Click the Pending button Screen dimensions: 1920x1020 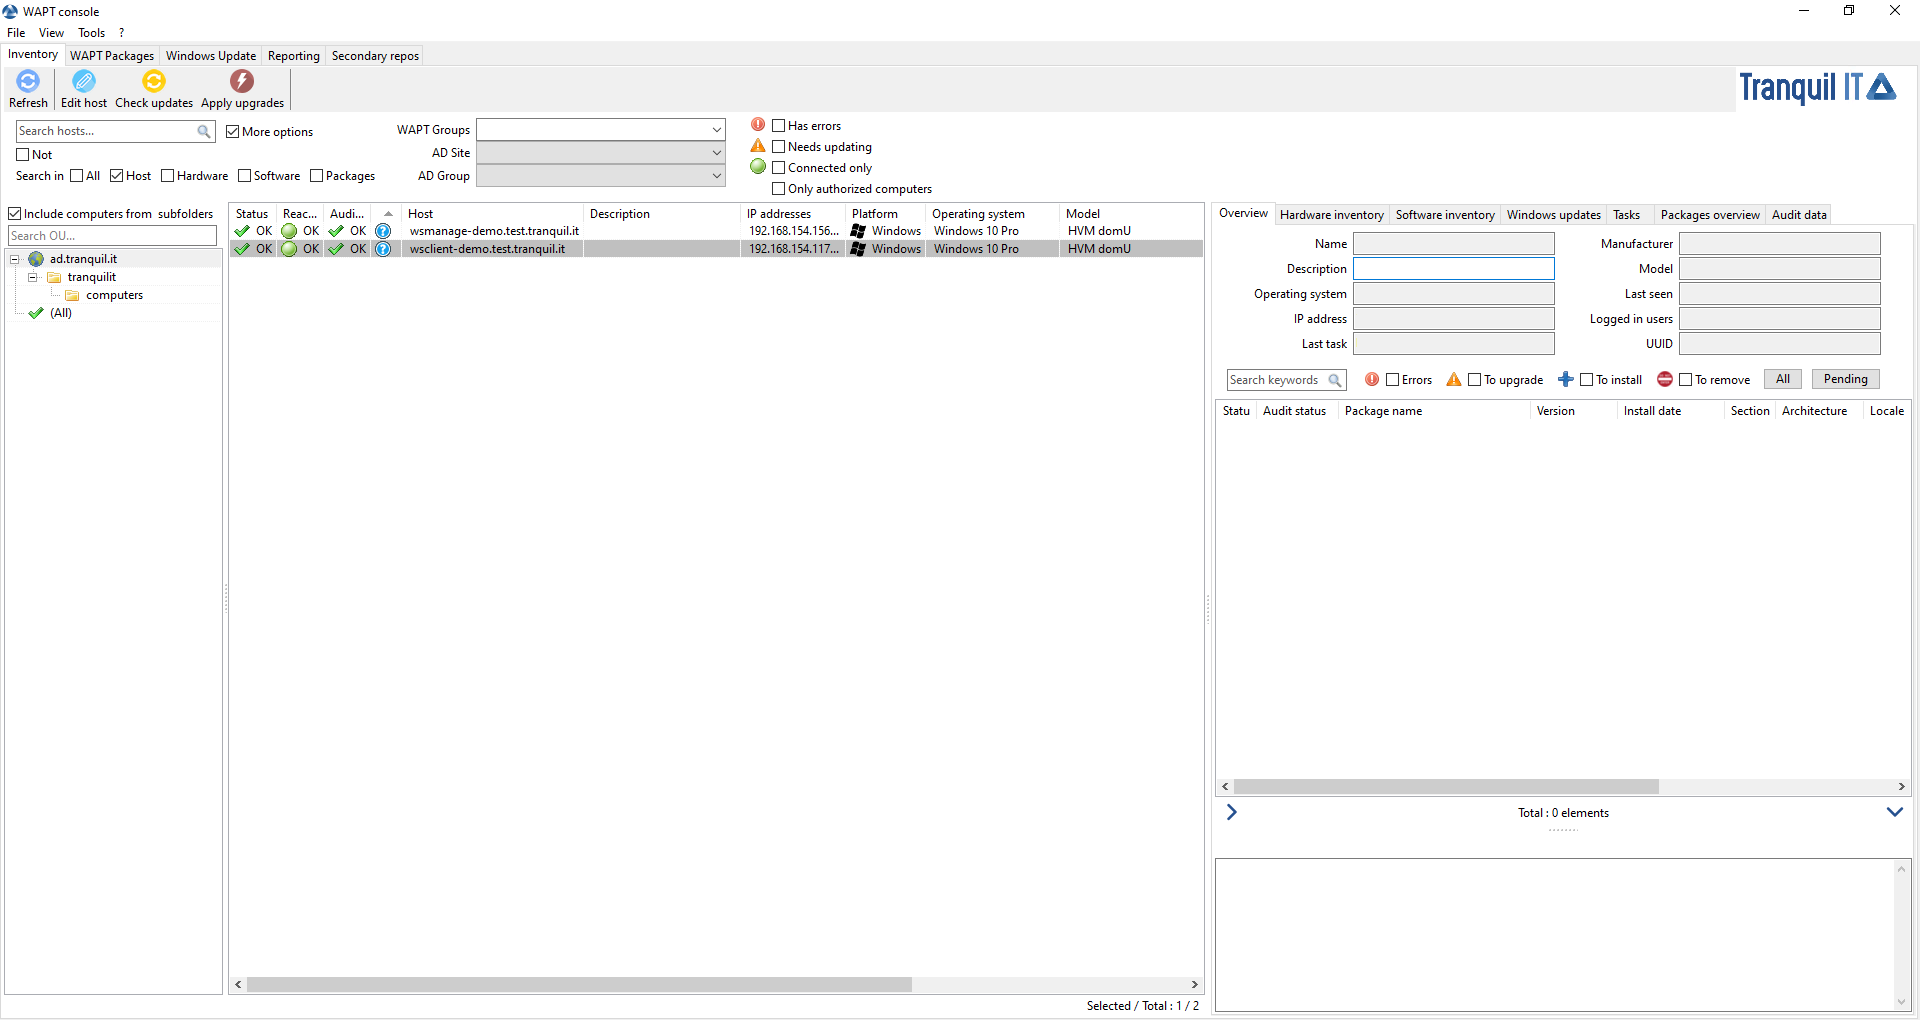[x=1845, y=379]
